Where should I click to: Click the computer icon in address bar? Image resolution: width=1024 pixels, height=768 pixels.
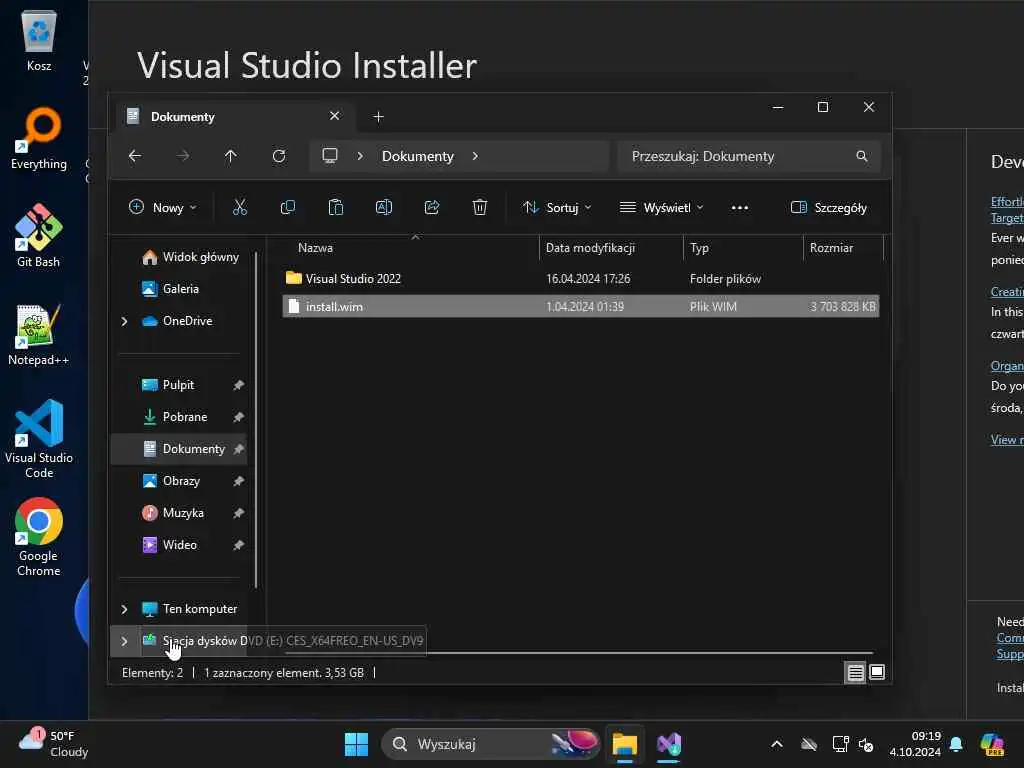click(x=330, y=156)
